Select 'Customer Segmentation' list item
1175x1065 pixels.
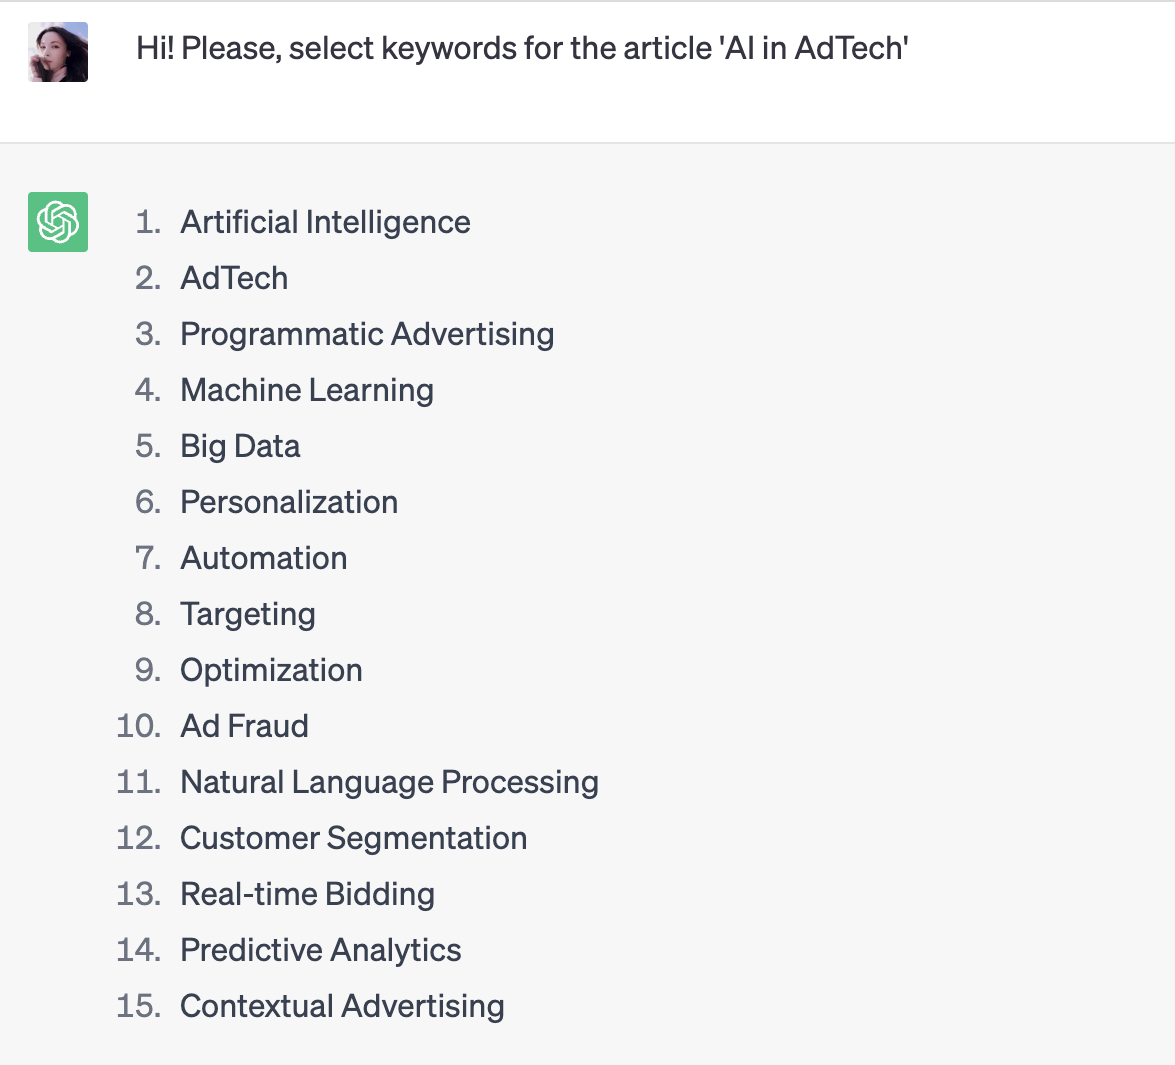coord(354,839)
